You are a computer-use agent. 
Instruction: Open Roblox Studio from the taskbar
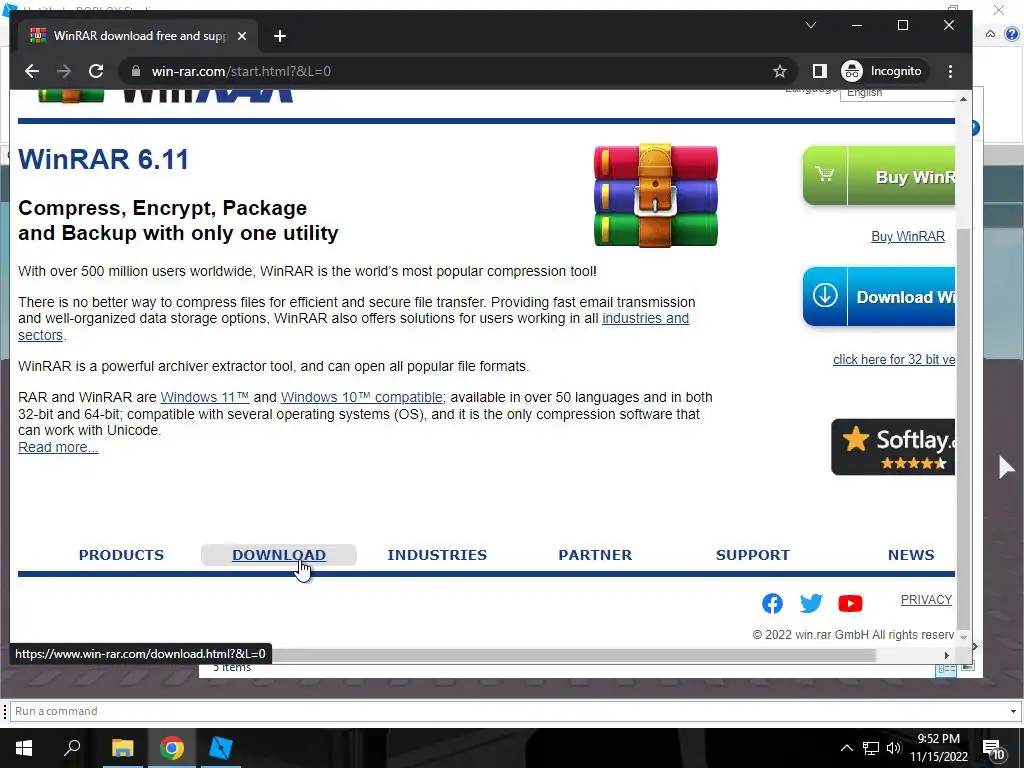click(221, 748)
